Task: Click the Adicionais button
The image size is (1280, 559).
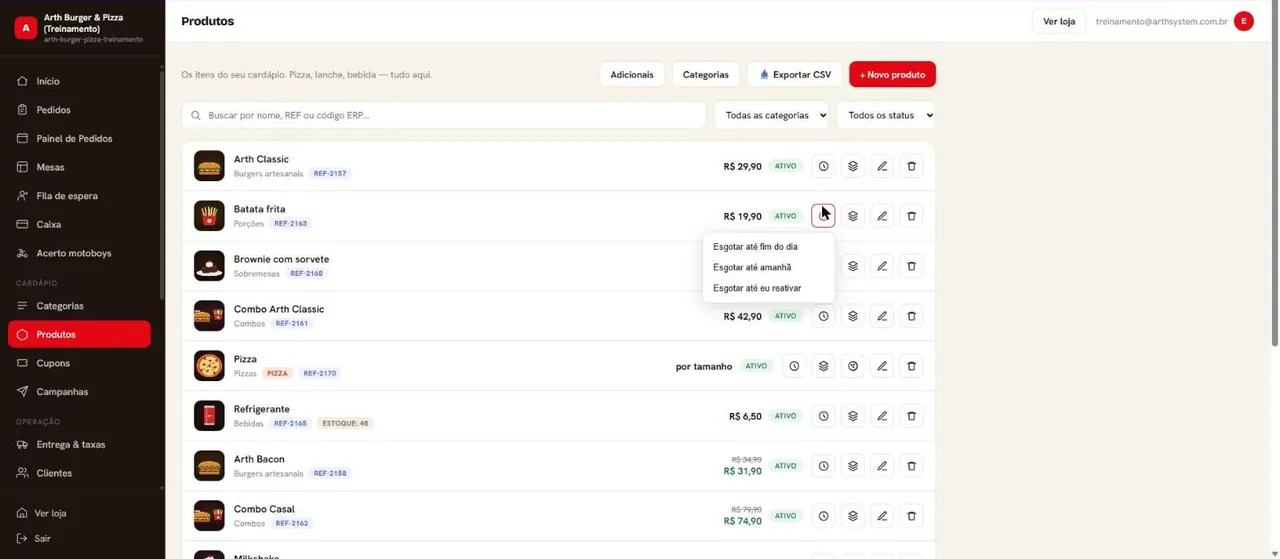Action: click(632, 75)
